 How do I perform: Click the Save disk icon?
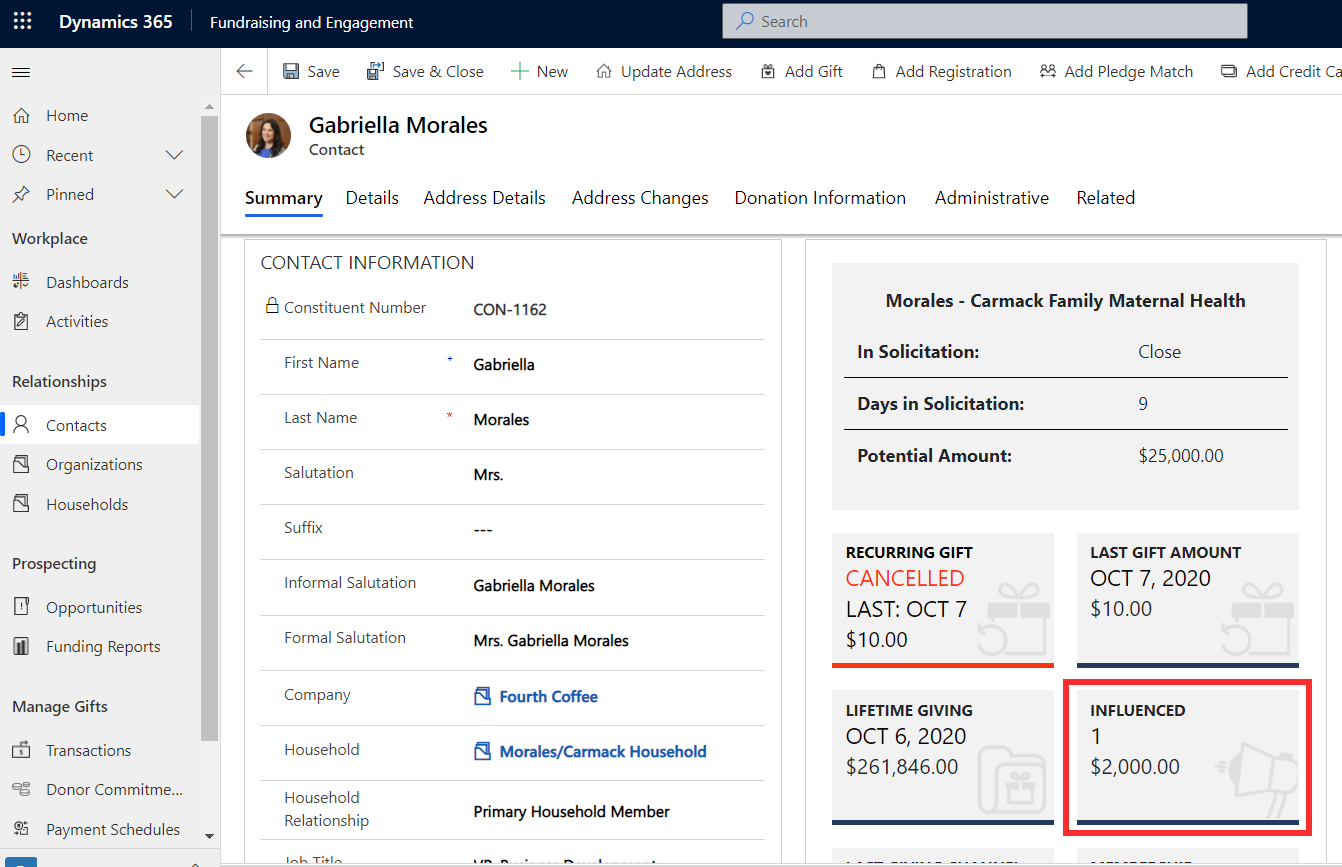(291, 71)
